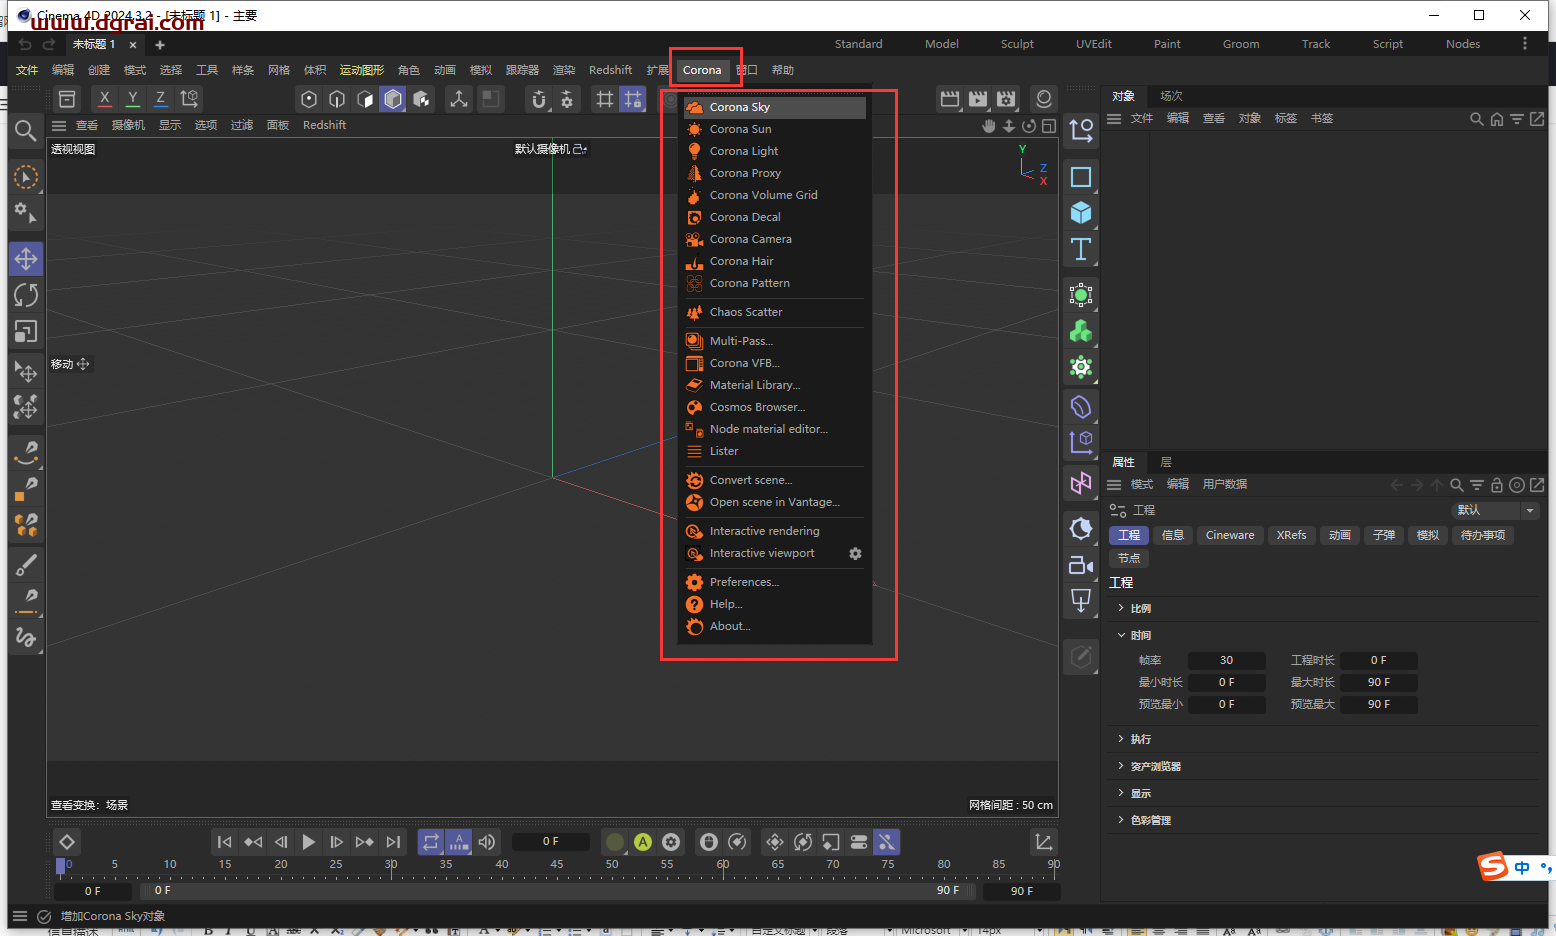
Task: Expand the 色彩管理 section
Action: (1150, 820)
